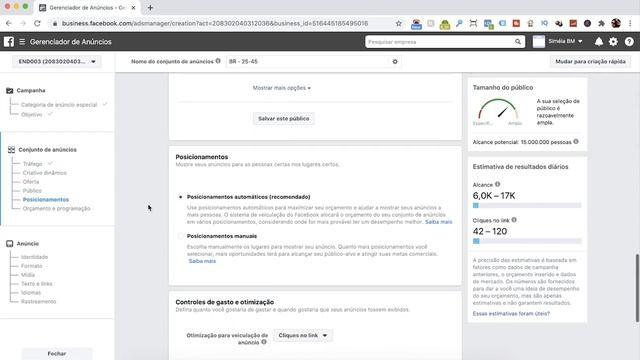
Task: Select Posicionamentos in the sidebar
Action: pos(46,200)
